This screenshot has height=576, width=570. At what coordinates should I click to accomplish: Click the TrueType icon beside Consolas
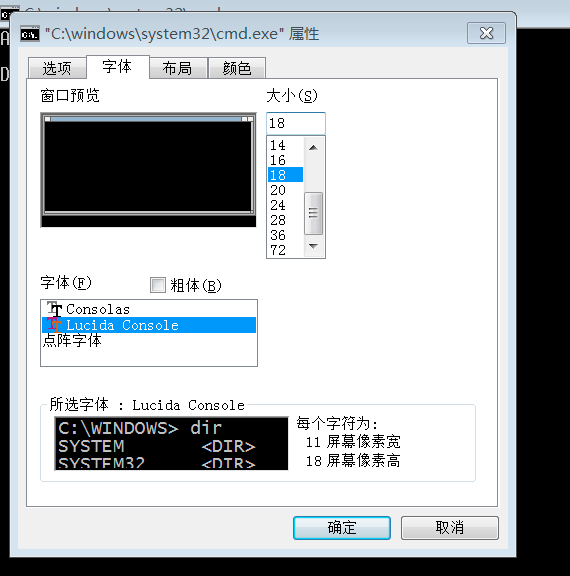(x=54, y=309)
